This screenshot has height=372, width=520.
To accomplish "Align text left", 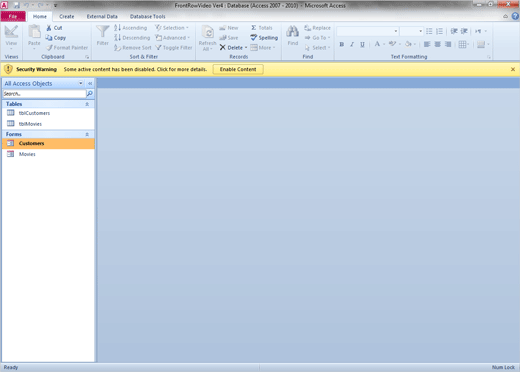I will click(x=427, y=44).
